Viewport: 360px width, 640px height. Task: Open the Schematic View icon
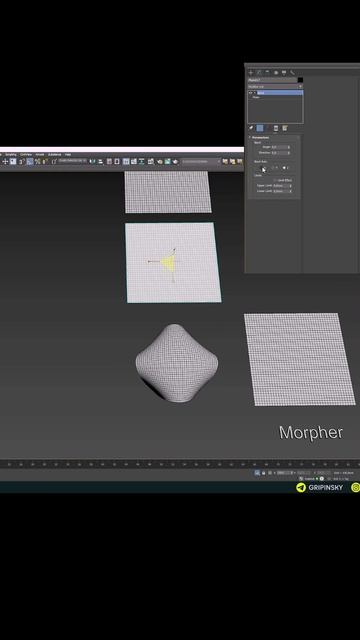pyautogui.click(x=142, y=161)
